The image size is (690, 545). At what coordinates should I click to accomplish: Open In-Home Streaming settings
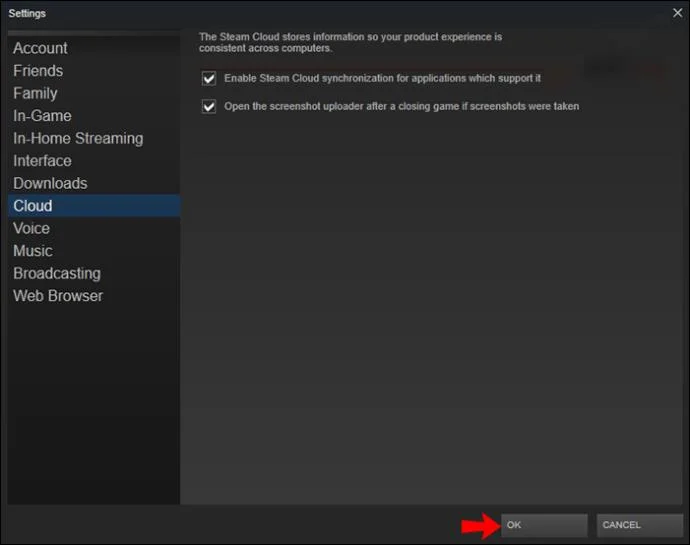point(93,138)
